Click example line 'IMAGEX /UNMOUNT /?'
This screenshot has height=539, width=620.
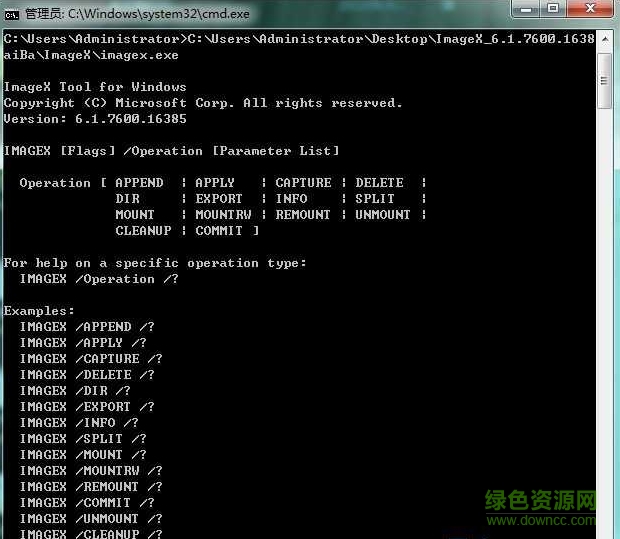click(91, 518)
